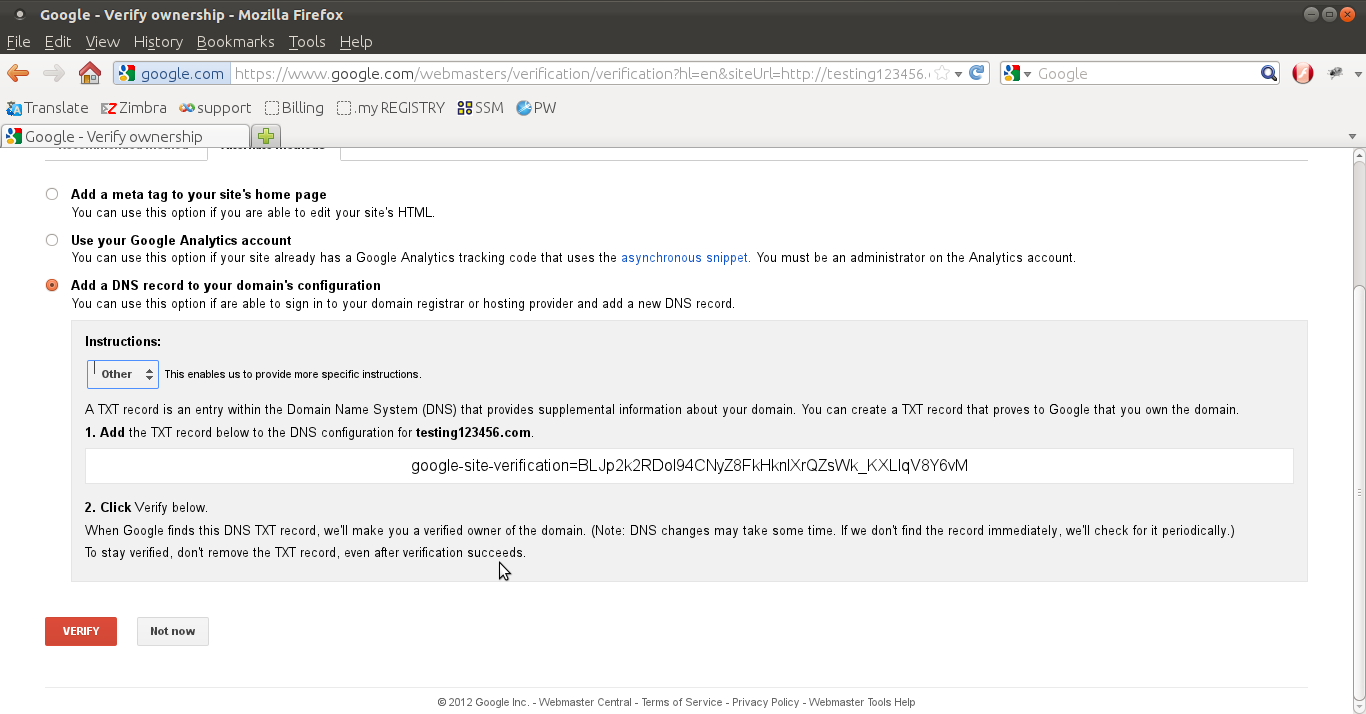Screen dimensions: 1366x714
Task: Open the Translate bookmark
Action: (47, 108)
